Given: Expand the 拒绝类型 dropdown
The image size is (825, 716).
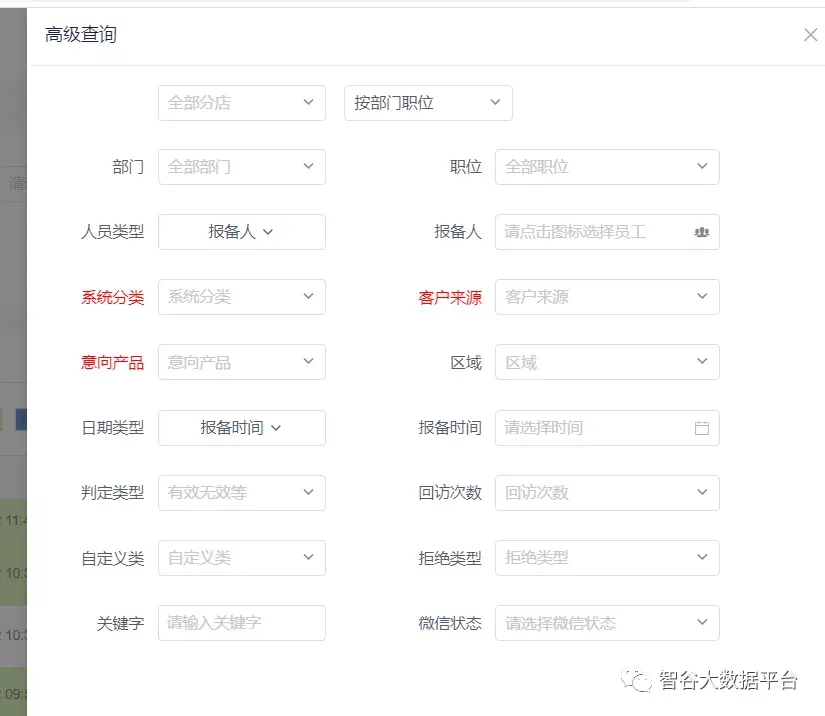Looking at the screenshot, I should pyautogui.click(x=606, y=558).
